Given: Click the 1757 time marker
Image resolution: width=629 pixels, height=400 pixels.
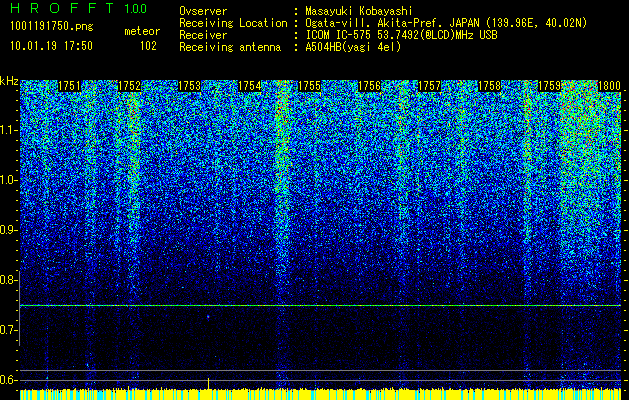Looking at the screenshot, I should coord(430,86).
